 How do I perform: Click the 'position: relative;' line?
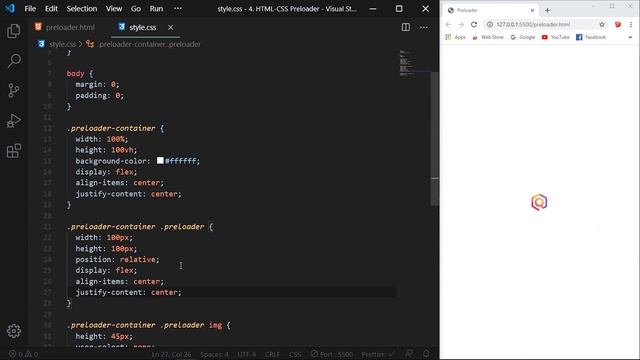117,259
